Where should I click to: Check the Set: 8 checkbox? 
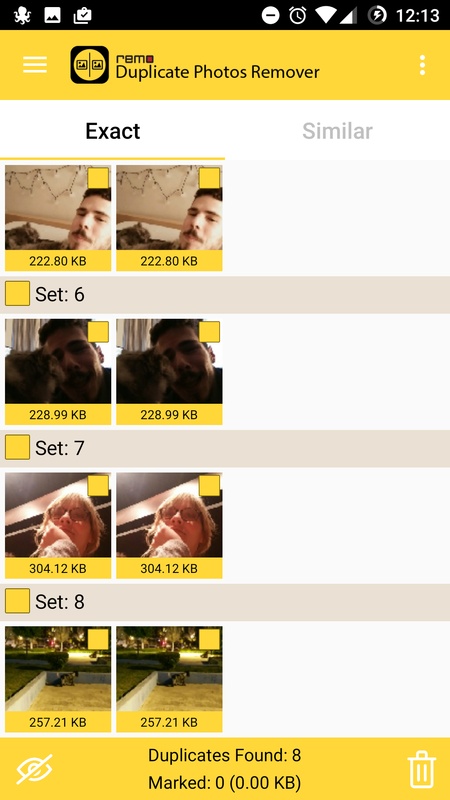point(17,601)
